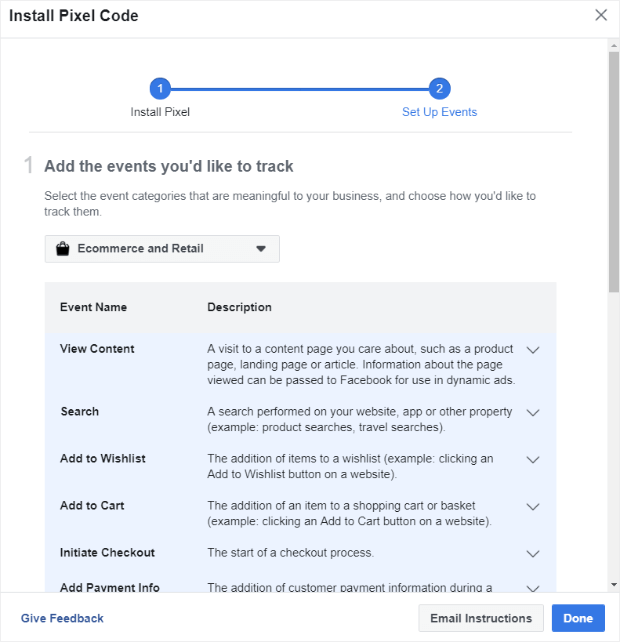620x642 pixels.
Task: Click the step 1 circle icon
Action: pos(160,88)
